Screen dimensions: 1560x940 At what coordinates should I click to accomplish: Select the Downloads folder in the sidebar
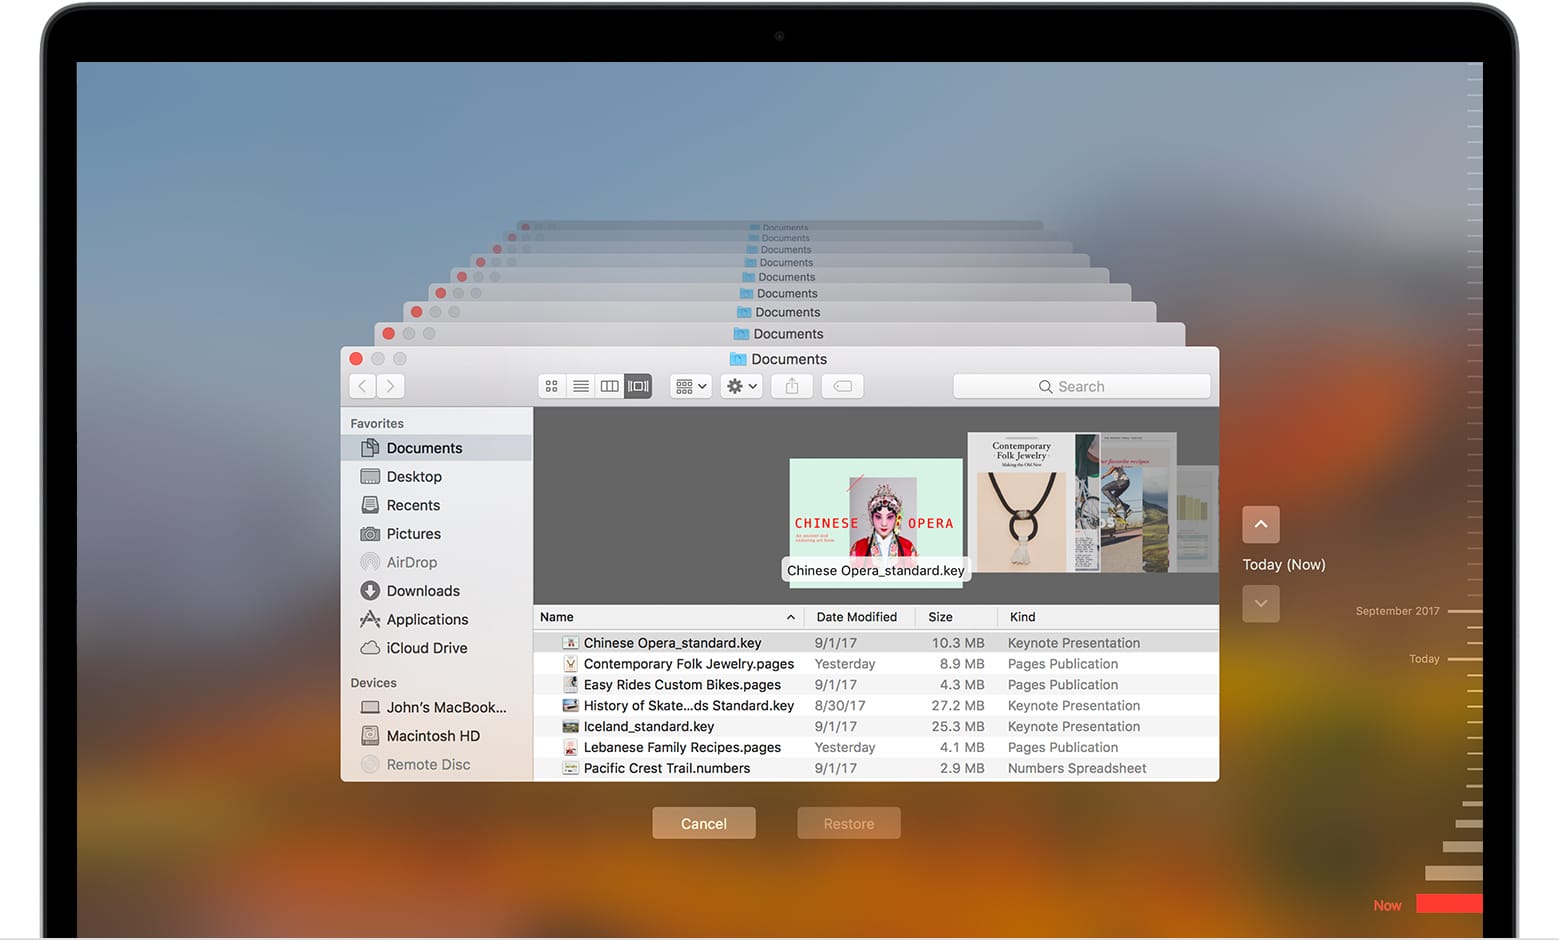pos(420,590)
